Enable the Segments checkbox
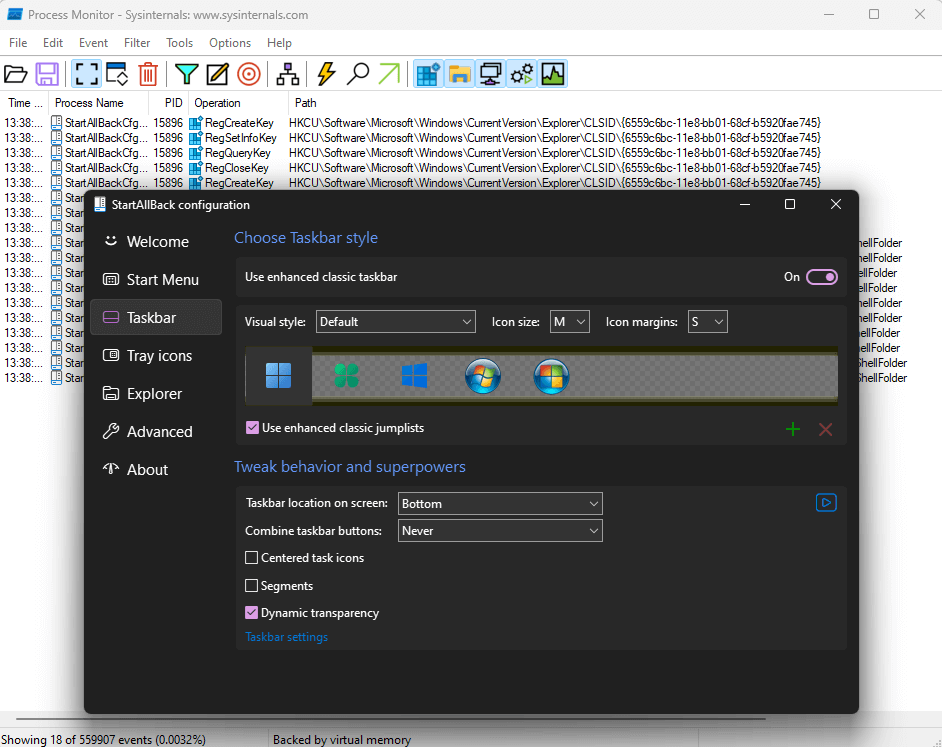Screen dimensions: 942x747 click(252, 585)
